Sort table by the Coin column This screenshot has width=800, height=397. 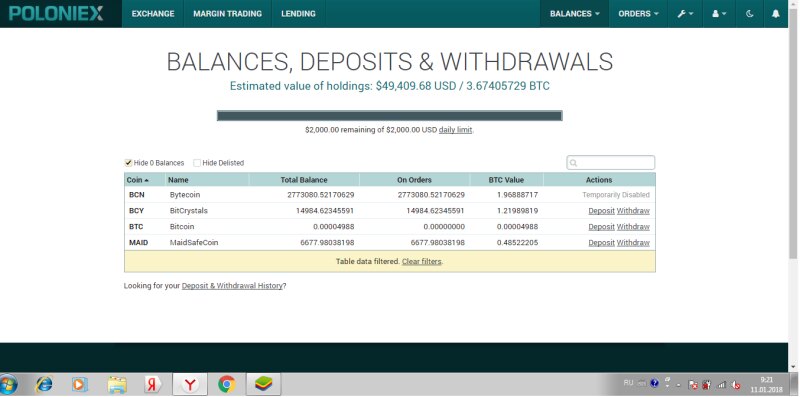(138, 180)
